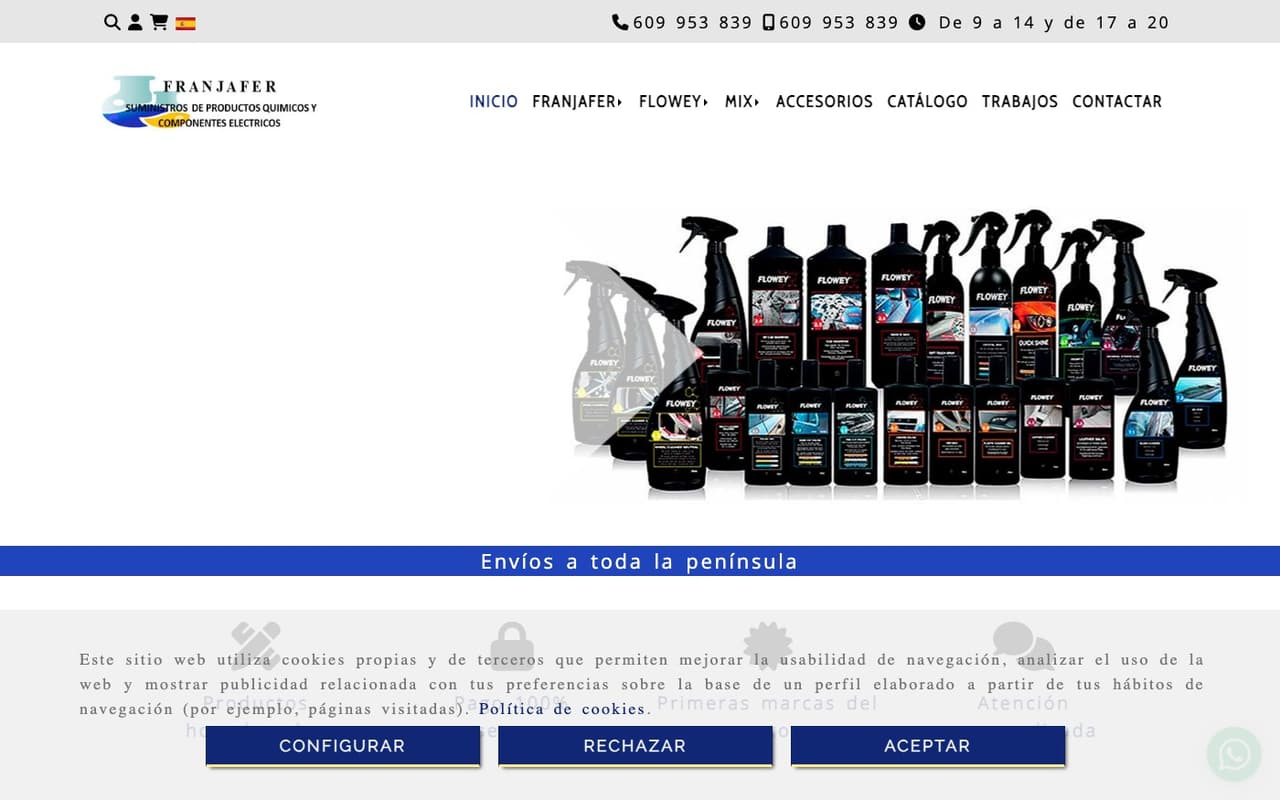
Task: Click the CONFIGURAR cookies button
Action: coord(342,746)
